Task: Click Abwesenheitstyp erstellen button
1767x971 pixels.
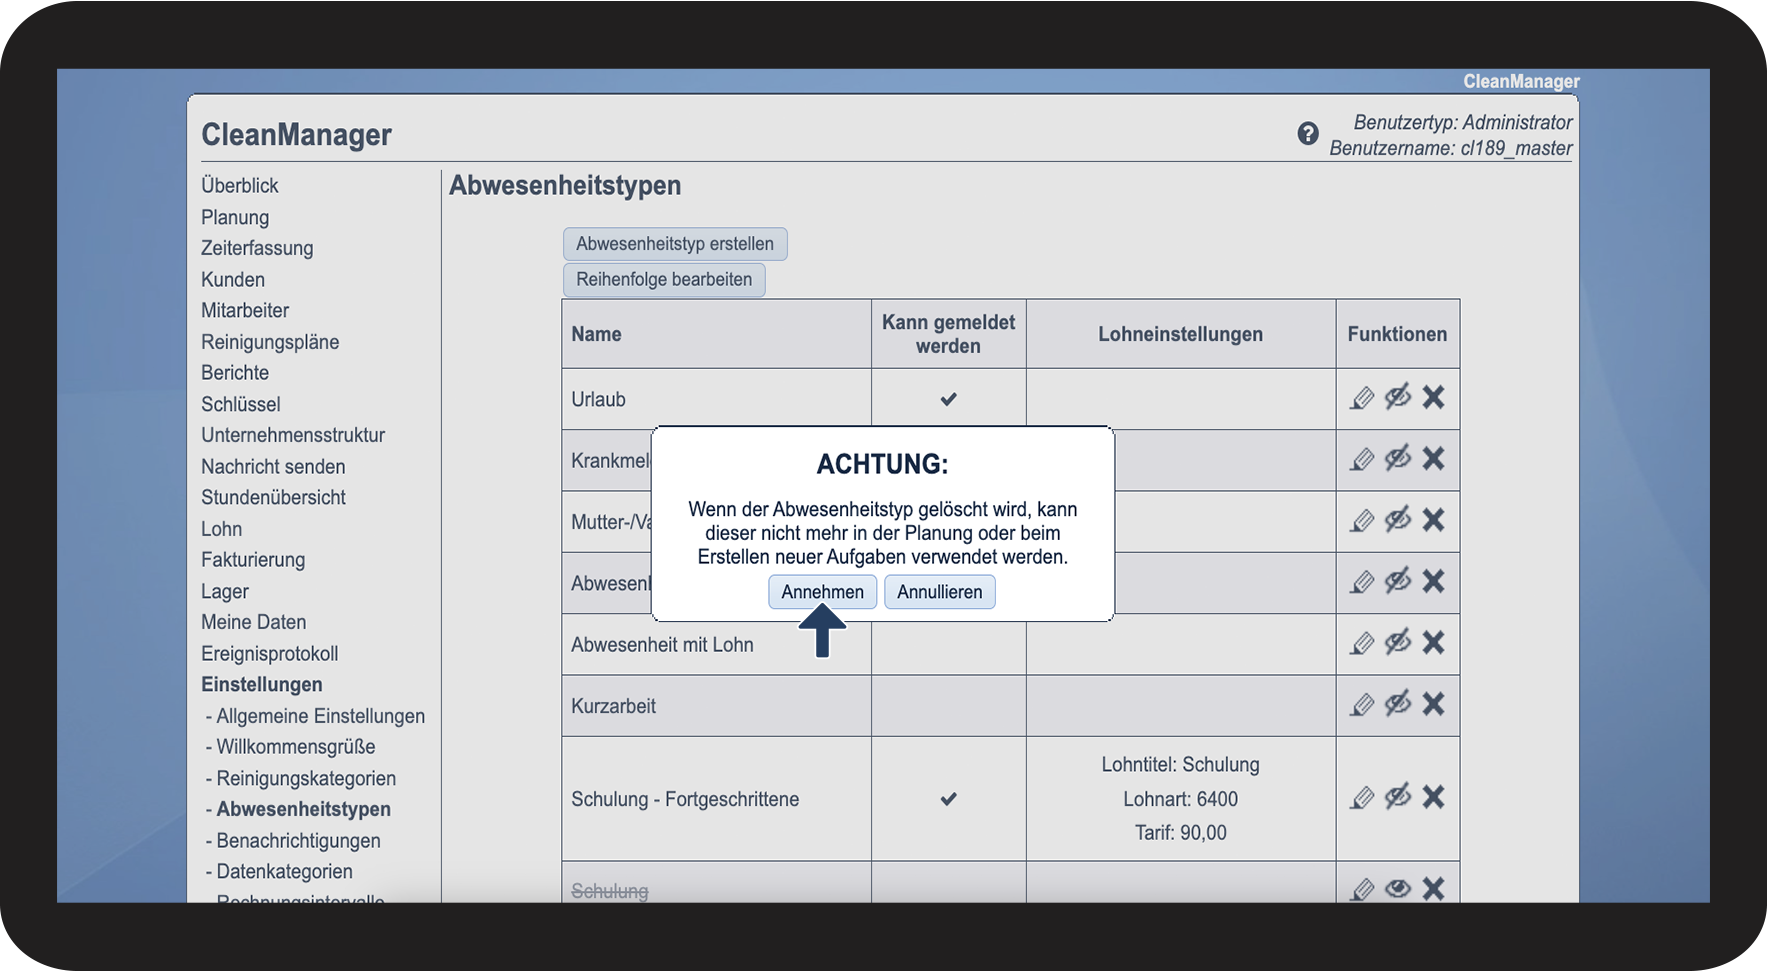Action: (675, 244)
